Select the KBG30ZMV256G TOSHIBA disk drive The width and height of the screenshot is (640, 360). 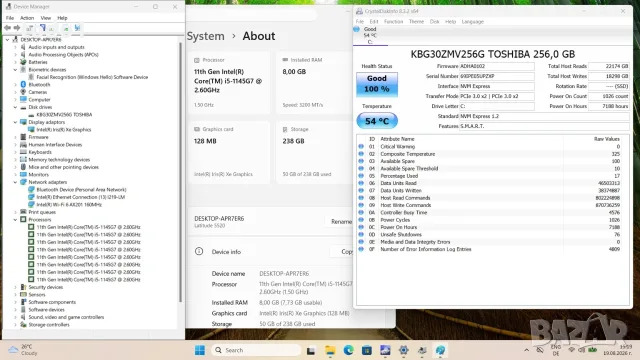64,115
